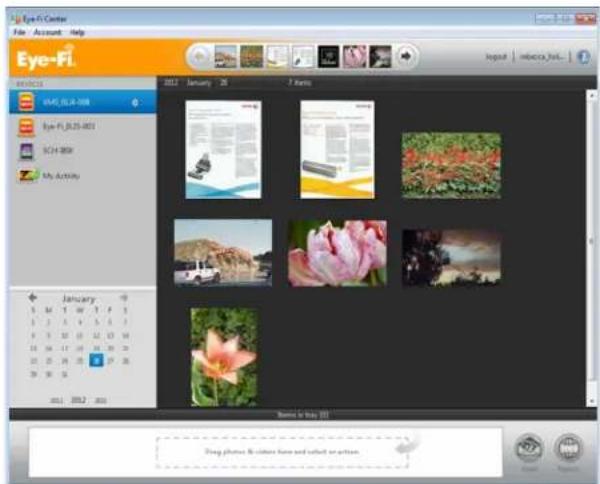The image size is (600, 484).
Task: Select January 1 in calendar
Action: [x=34, y=323]
